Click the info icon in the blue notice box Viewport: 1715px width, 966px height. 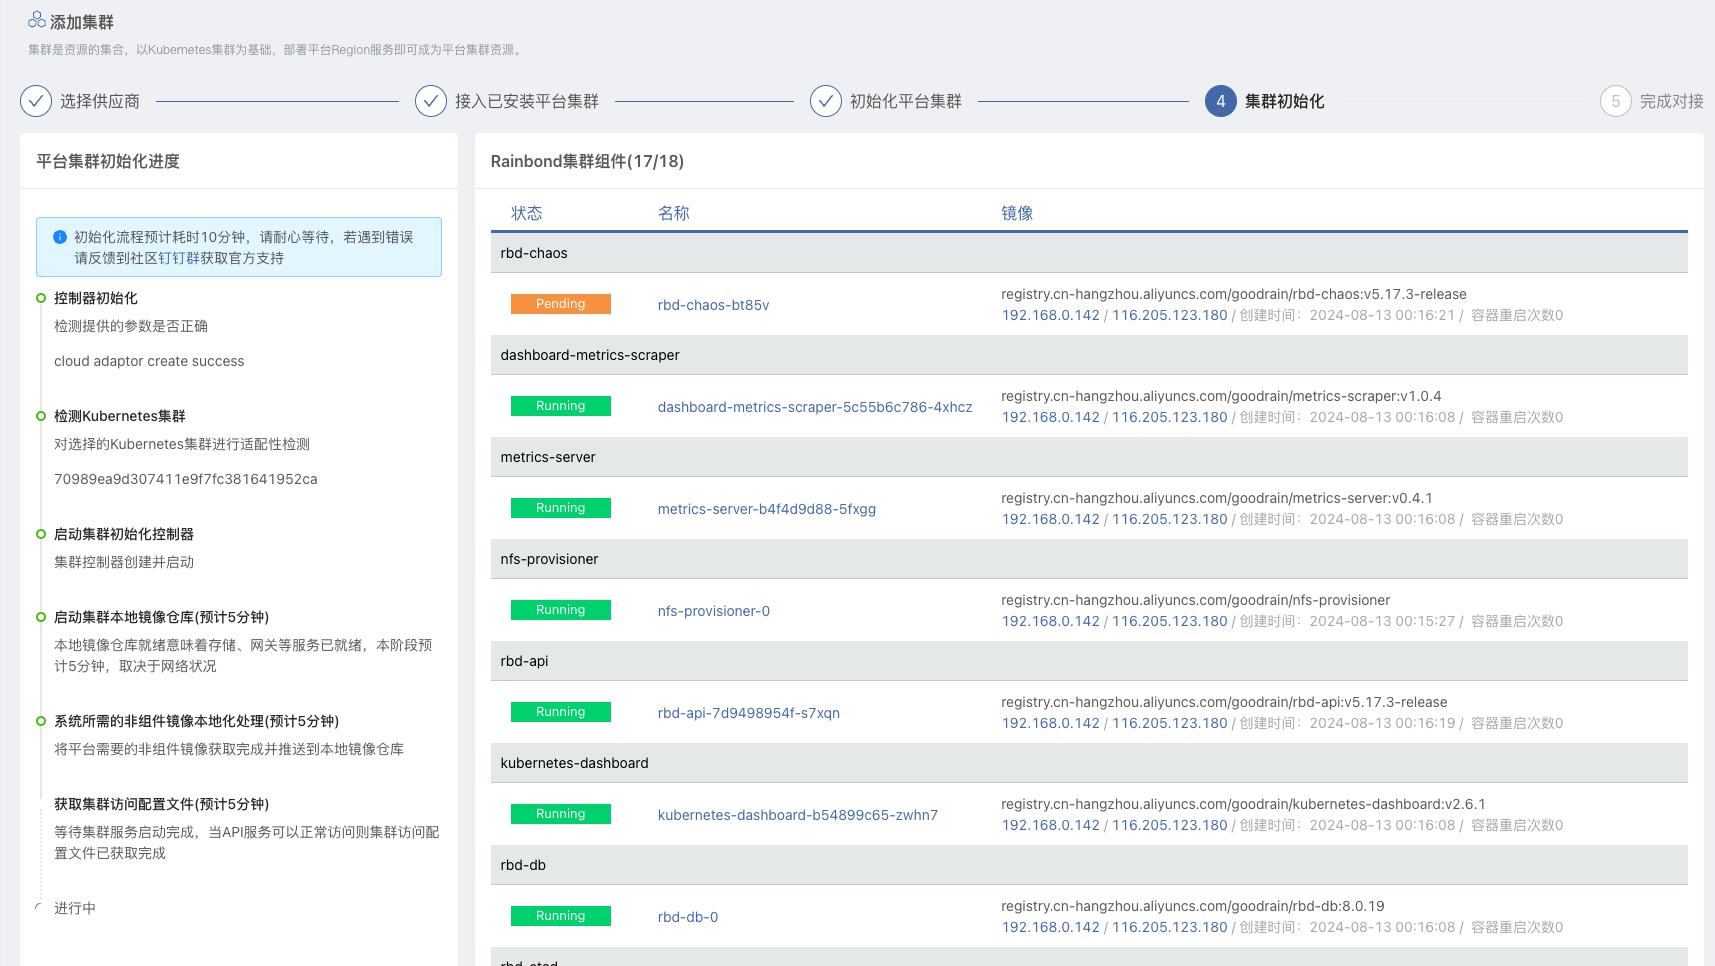[60, 237]
